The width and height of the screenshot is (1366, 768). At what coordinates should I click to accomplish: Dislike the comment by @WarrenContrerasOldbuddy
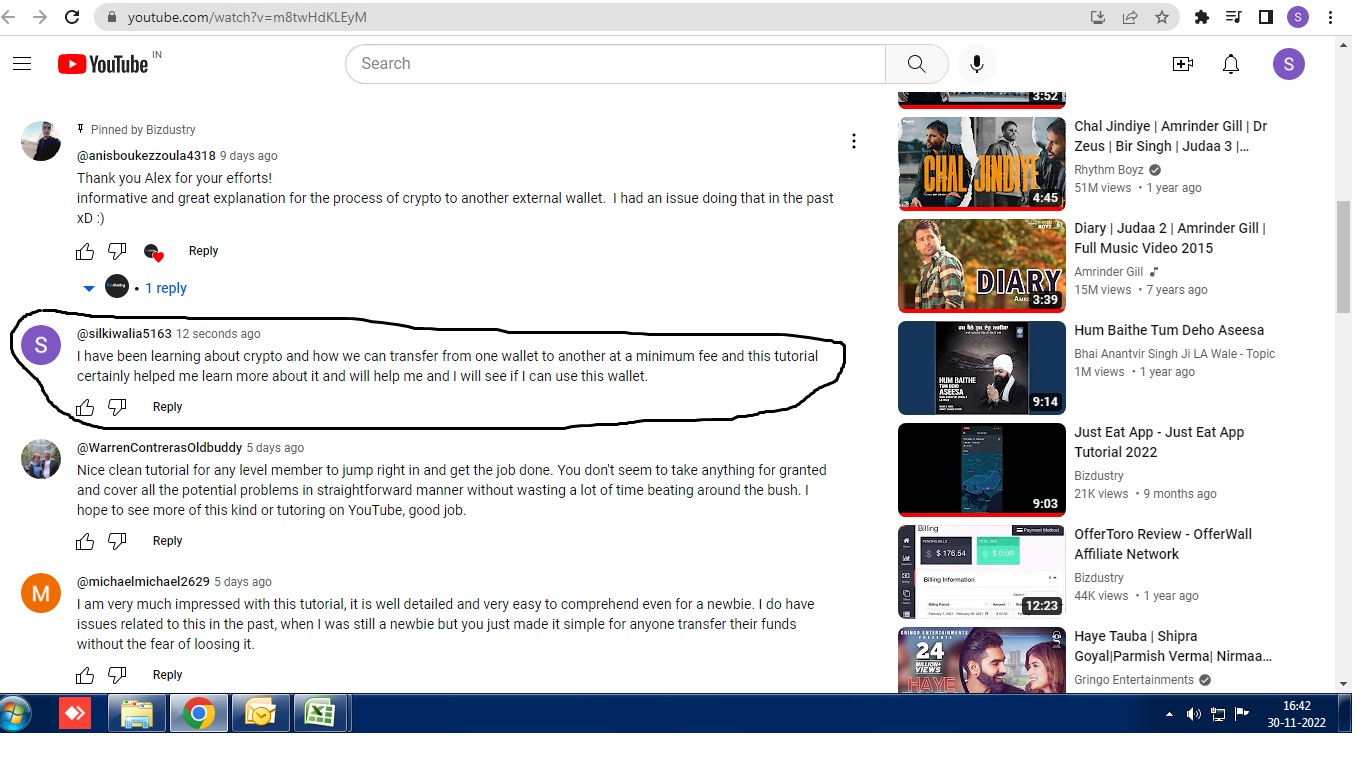coord(117,541)
